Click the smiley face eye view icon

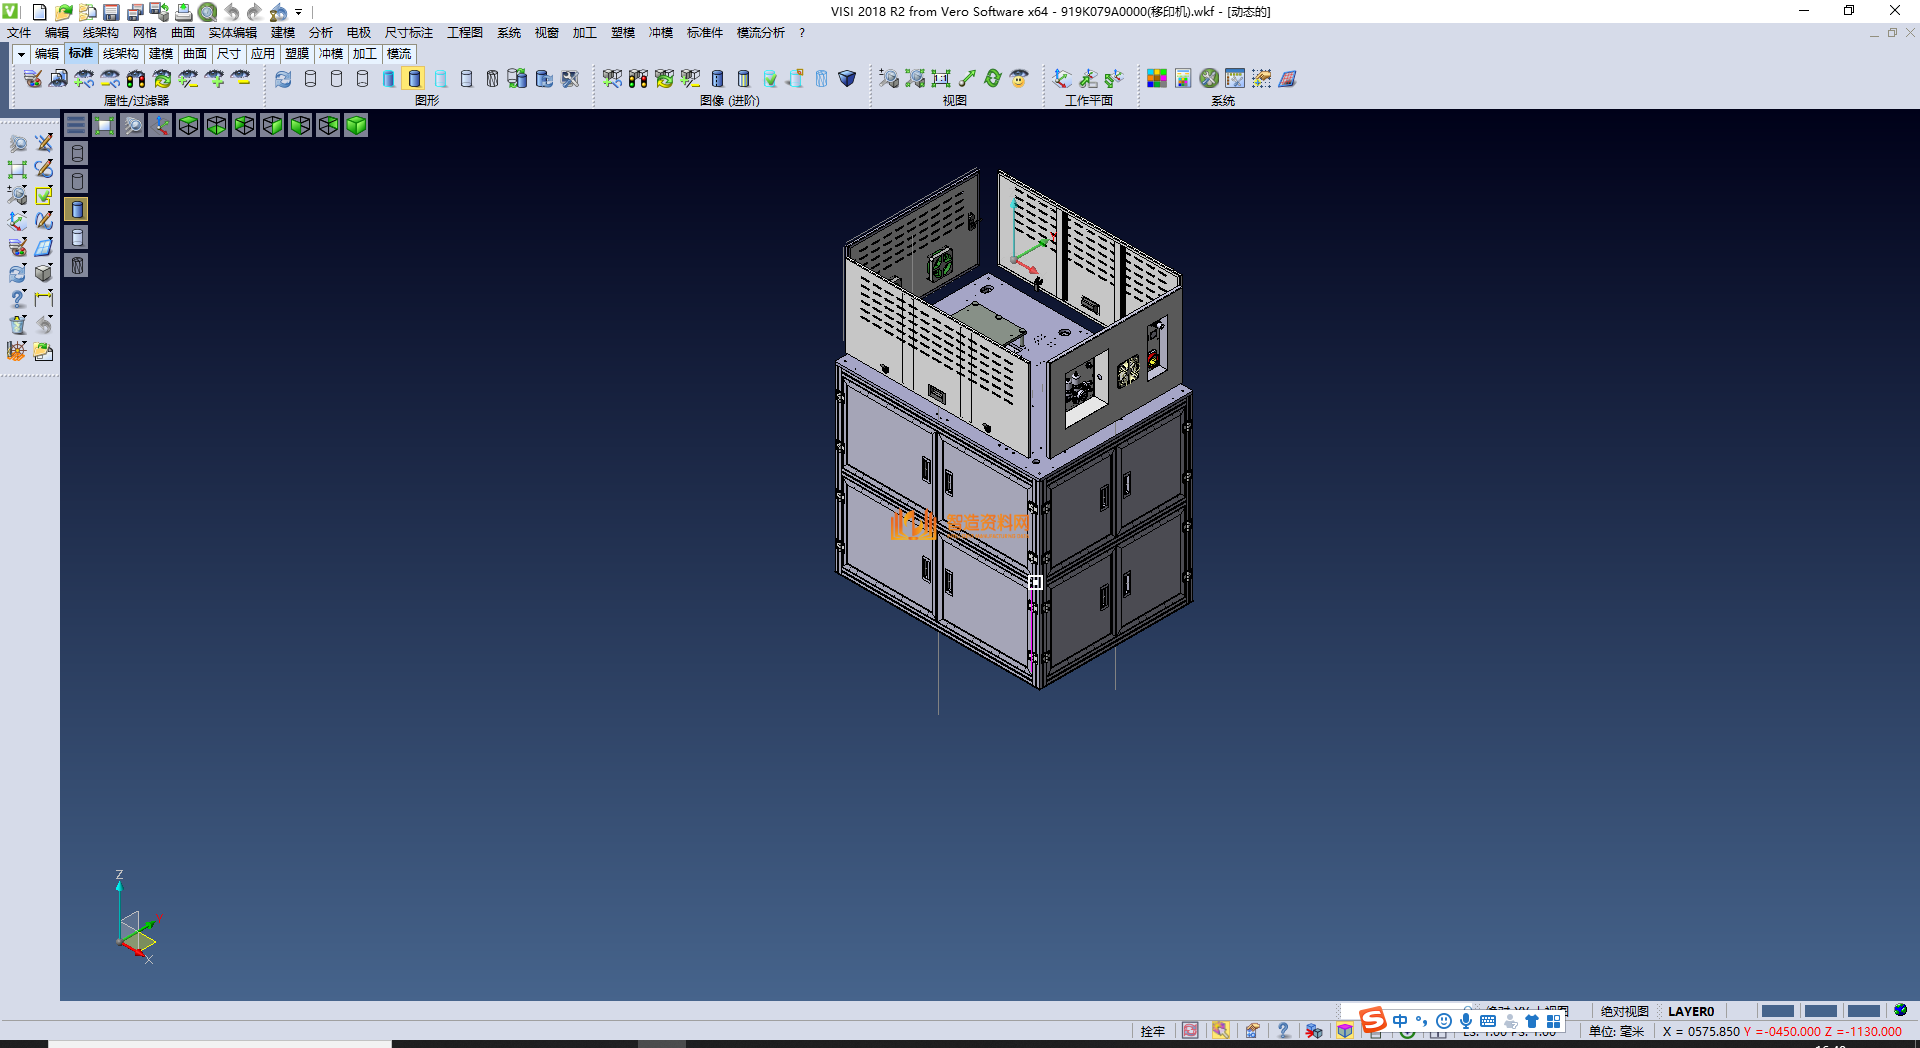click(1019, 79)
